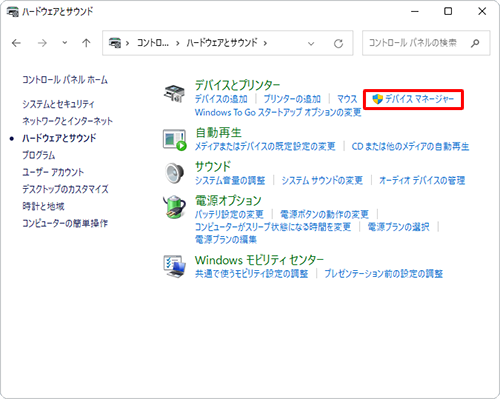Open Windows モビリティ センター heading link
The height and width of the screenshot is (399, 500).
pyautogui.click(x=259, y=260)
